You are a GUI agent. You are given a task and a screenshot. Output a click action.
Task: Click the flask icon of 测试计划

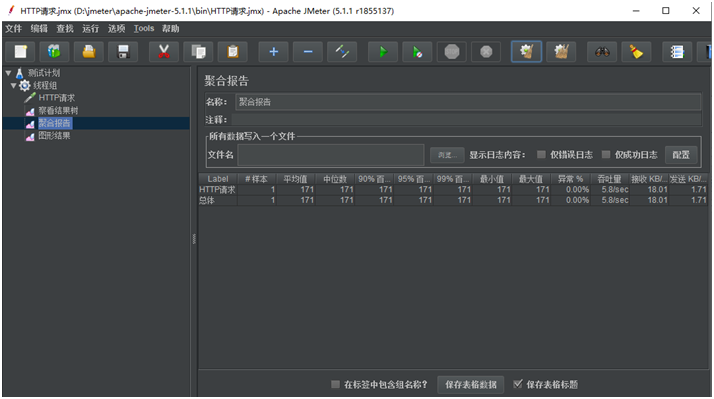click(x=20, y=73)
